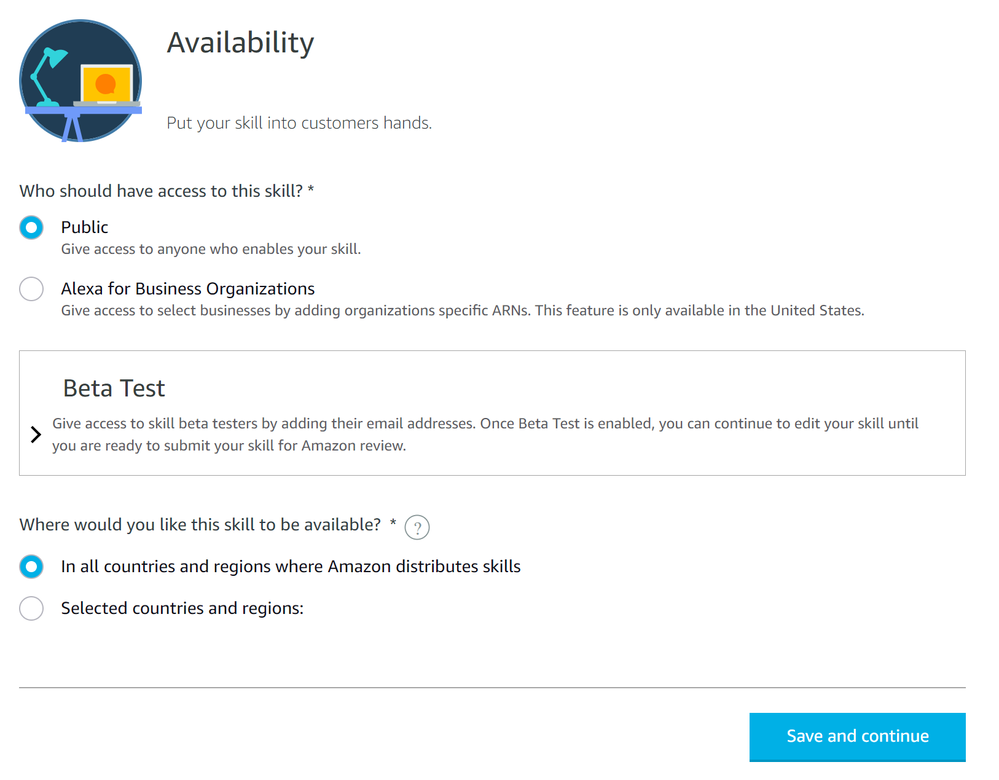The image size is (999, 780).
Task: Click the Availability desk lamp illustration
Action: pos(80,80)
